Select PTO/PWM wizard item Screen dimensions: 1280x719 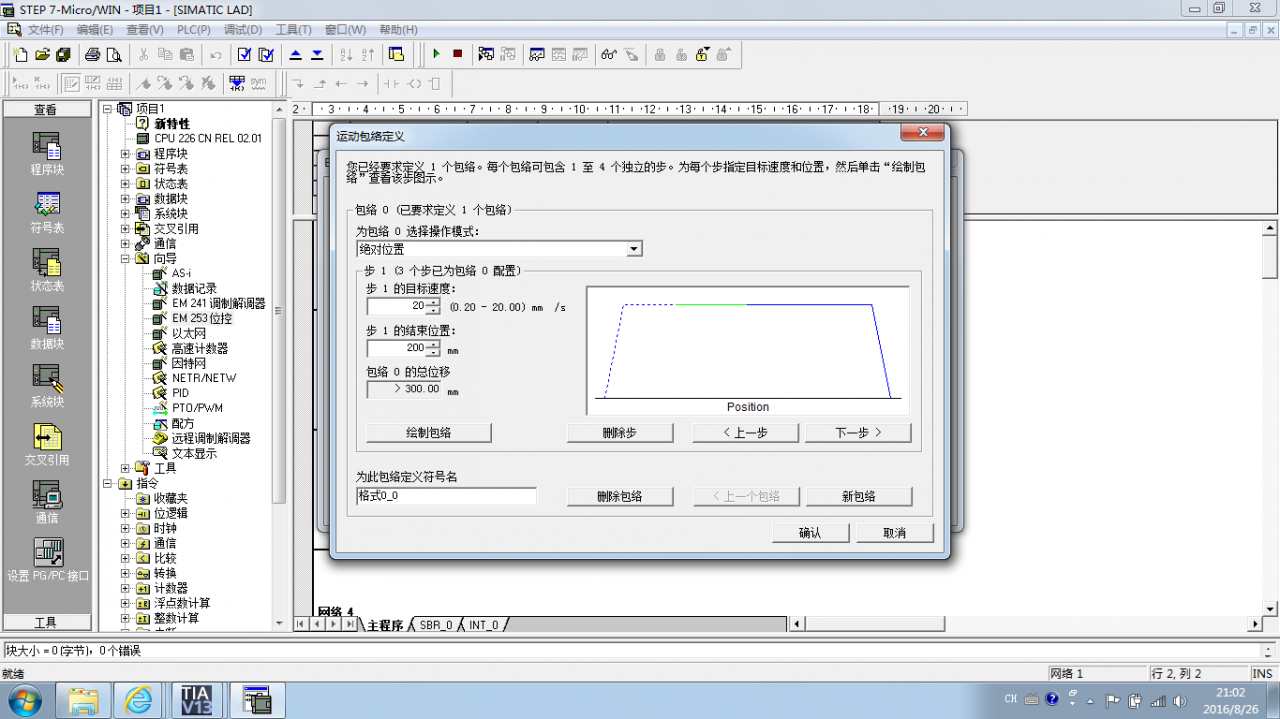[197, 408]
